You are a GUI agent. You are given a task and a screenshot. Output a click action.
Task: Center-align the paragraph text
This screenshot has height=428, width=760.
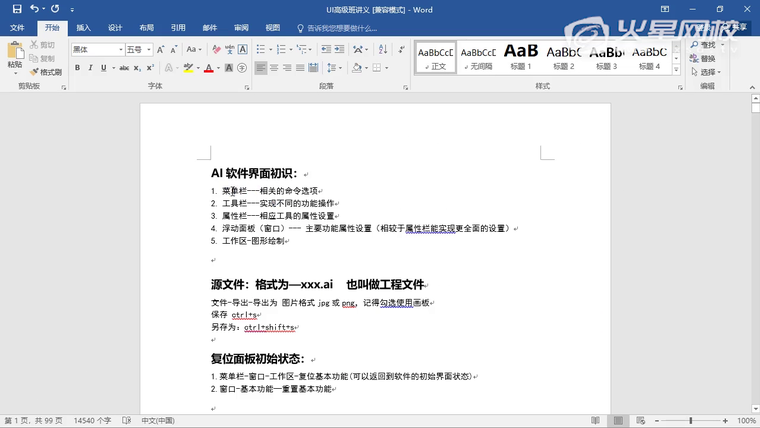tap(275, 68)
